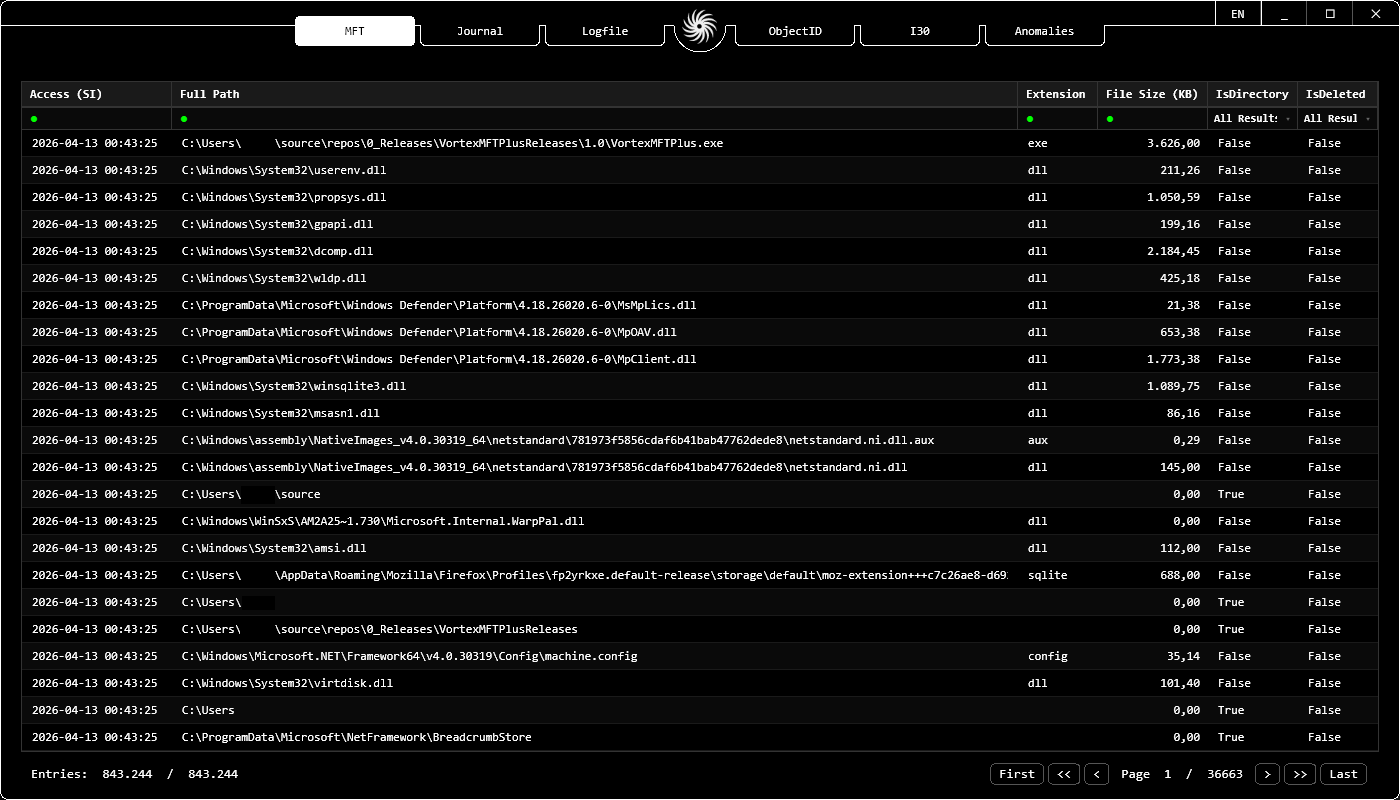The width and height of the screenshot is (1400, 800).
Task: Click the green filter dot under Full Path
Action: click(x=183, y=118)
